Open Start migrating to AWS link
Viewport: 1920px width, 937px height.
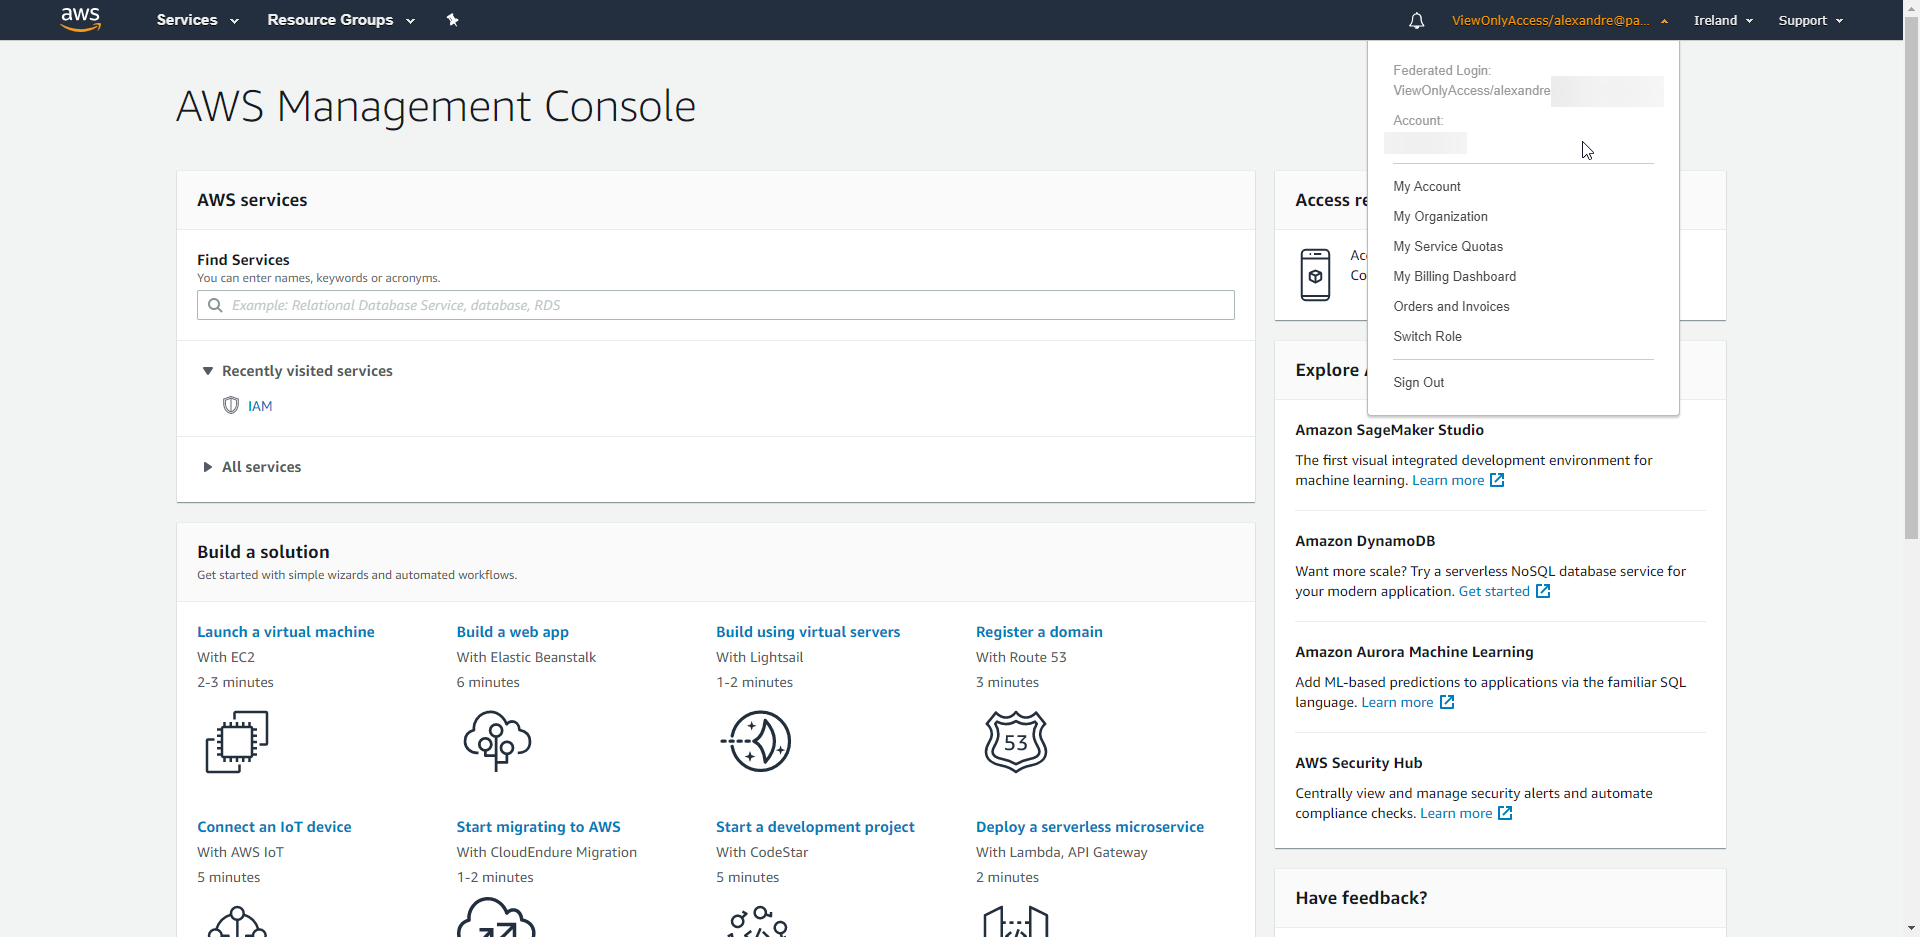pos(538,827)
